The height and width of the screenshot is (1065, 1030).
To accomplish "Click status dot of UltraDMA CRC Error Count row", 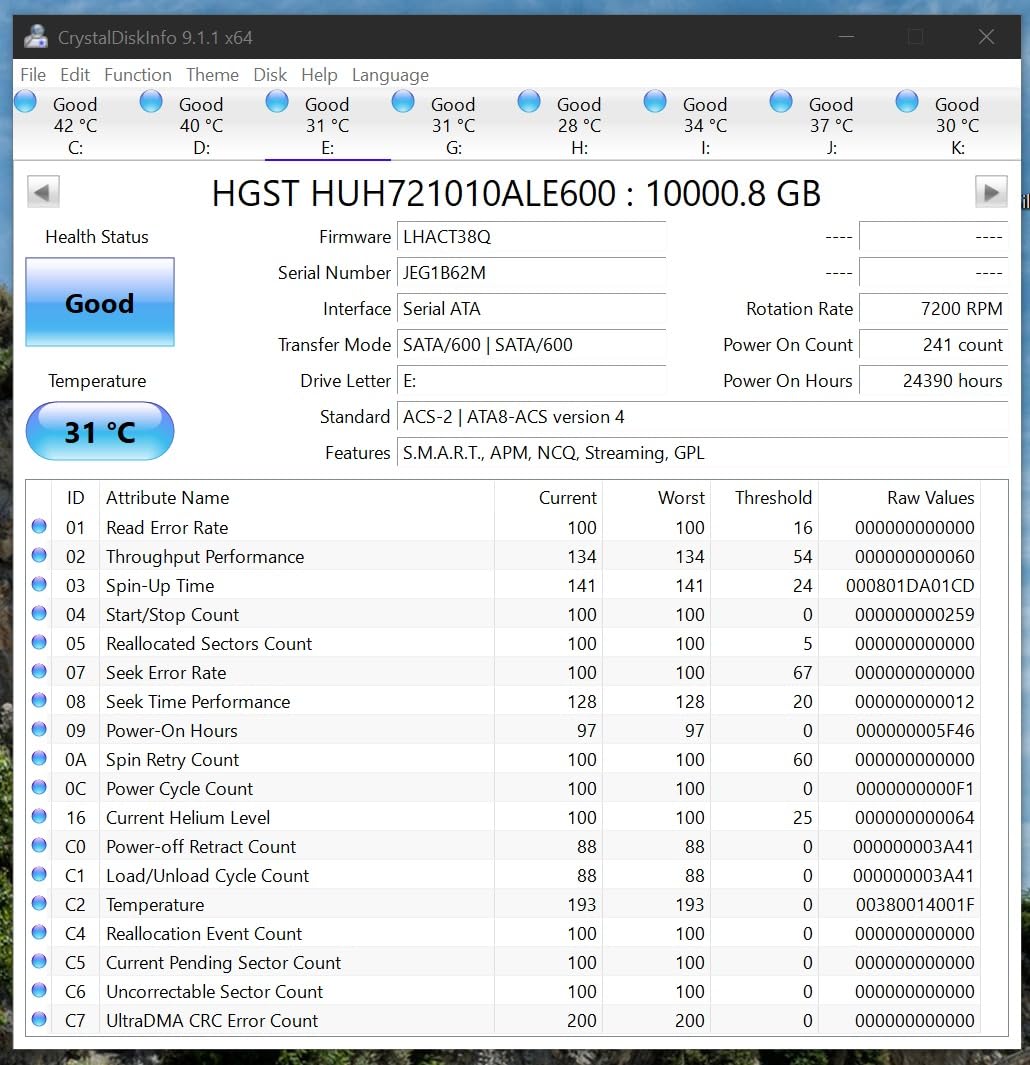I will [x=39, y=1019].
